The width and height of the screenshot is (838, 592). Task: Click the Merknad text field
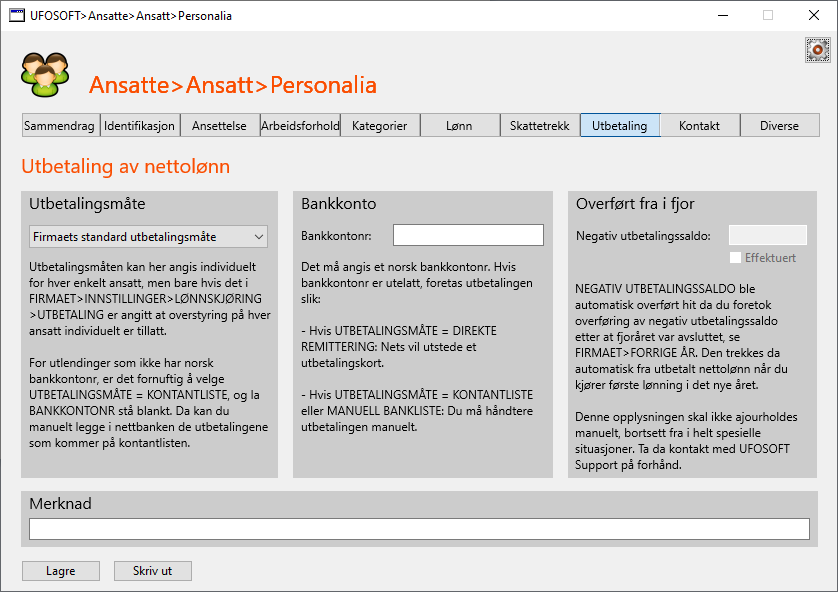[419, 529]
